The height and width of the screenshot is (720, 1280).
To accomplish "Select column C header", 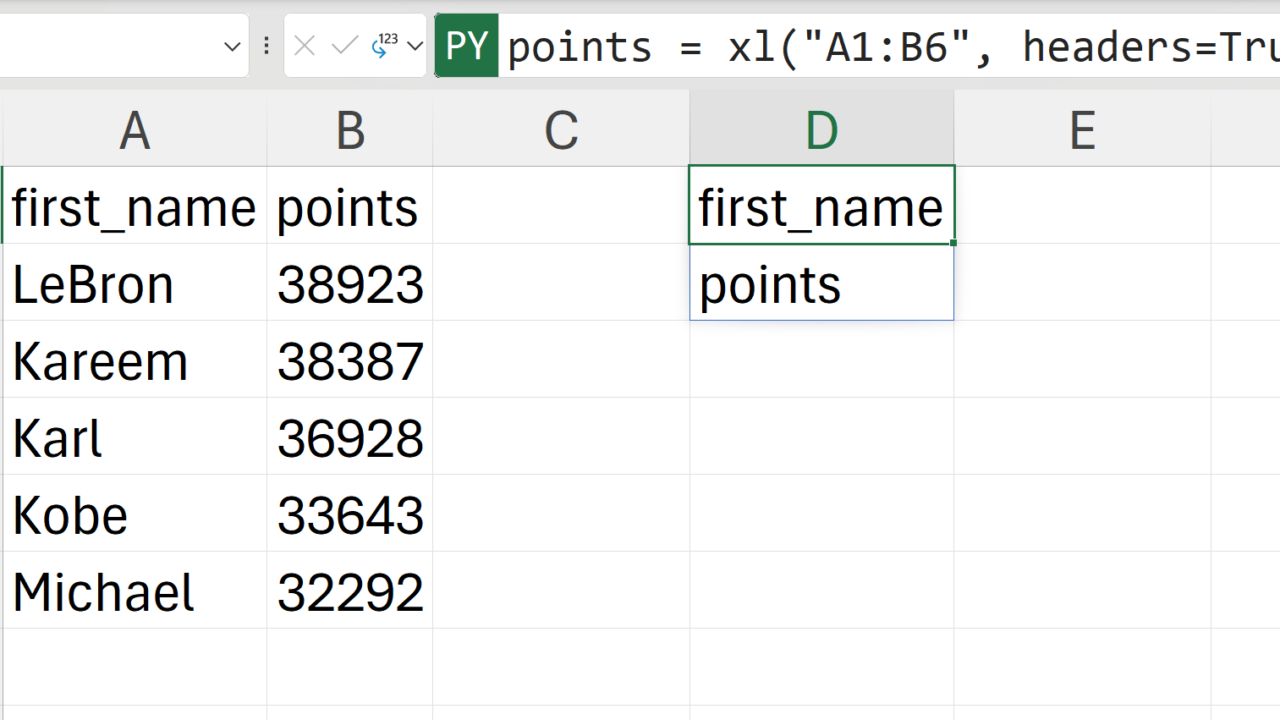I will [x=561, y=130].
